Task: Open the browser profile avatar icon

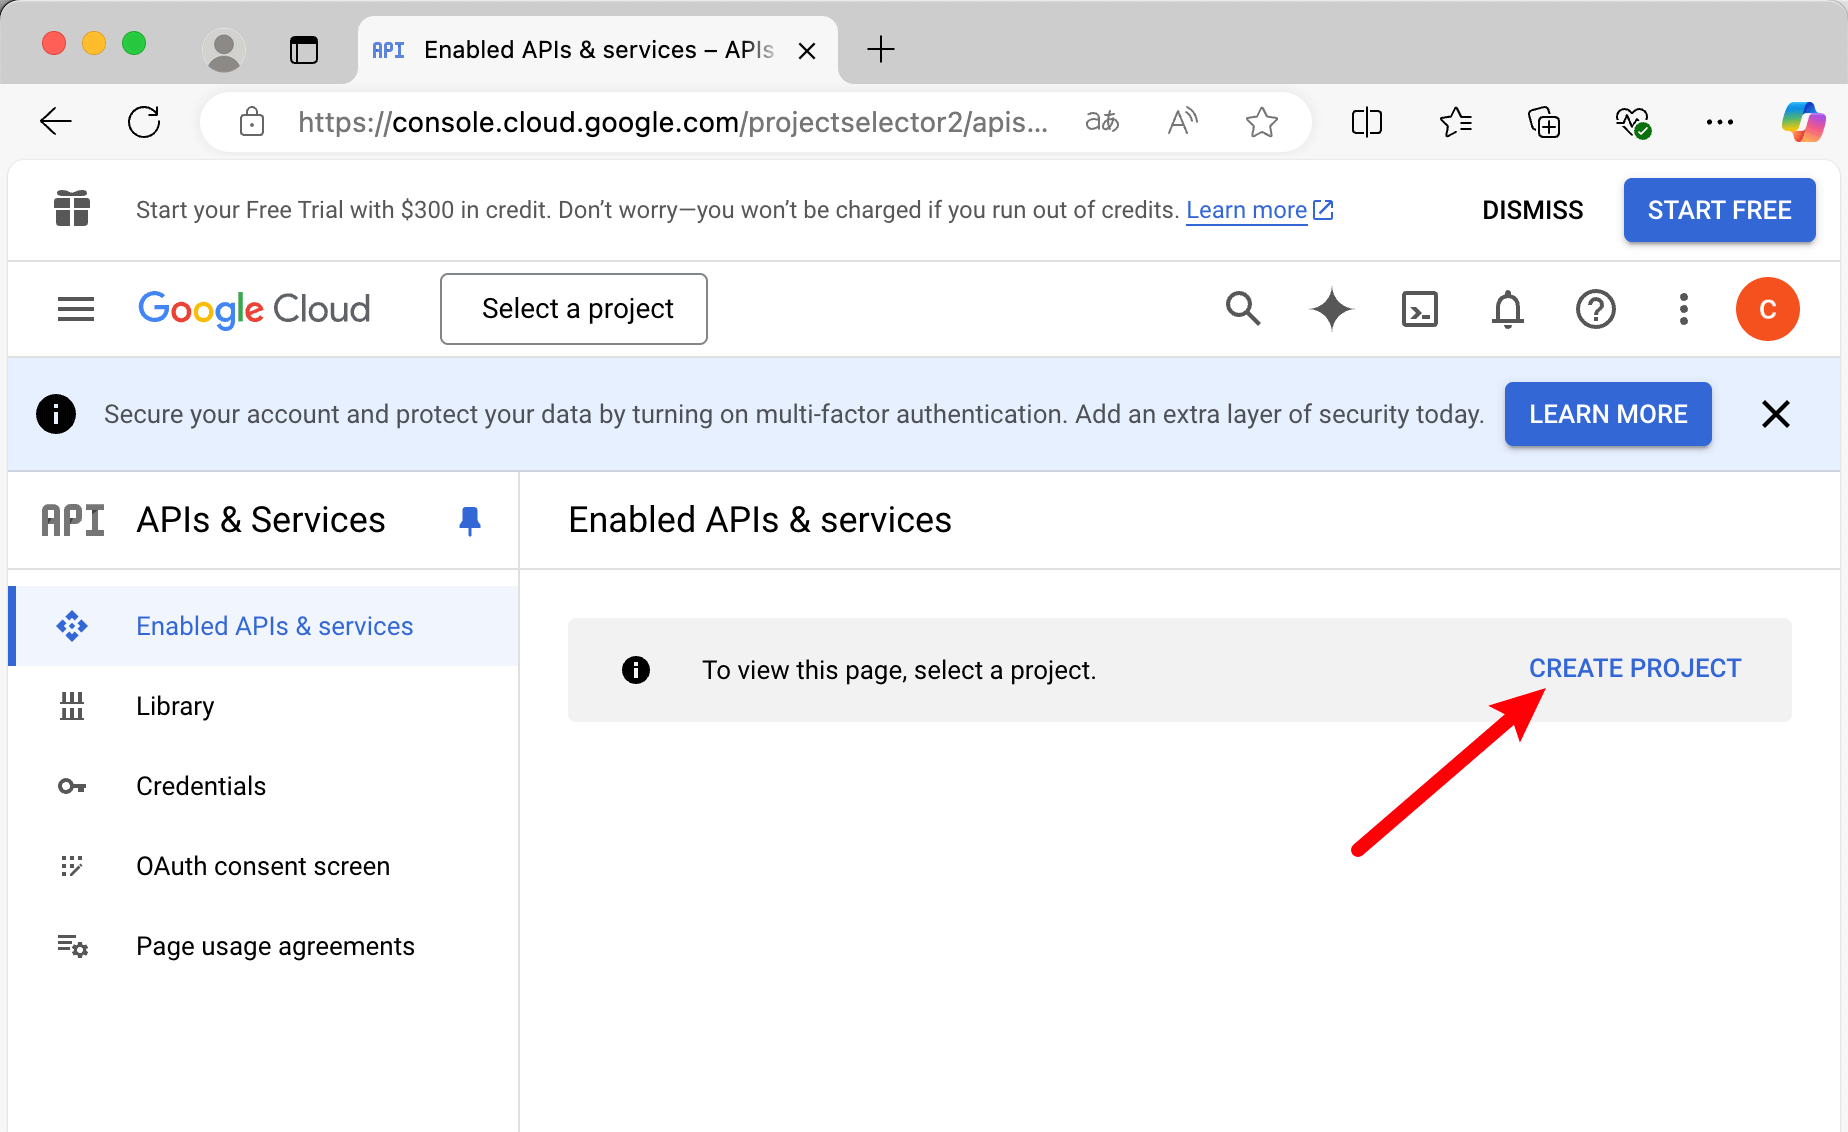Action: point(223,49)
